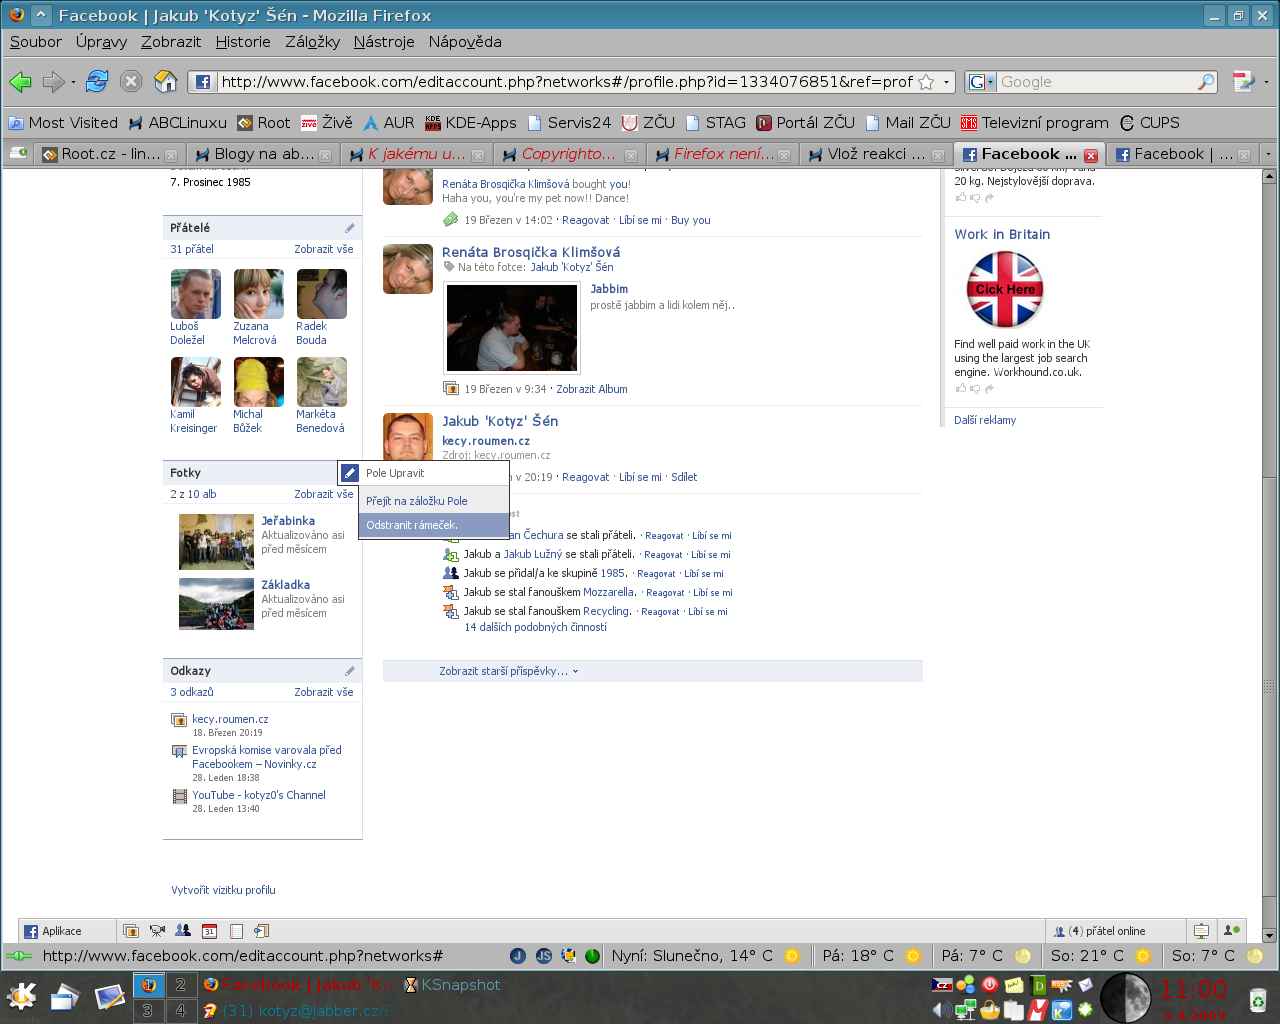Click the Cick Here Union Jack ad image
The width and height of the screenshot is (1280, 1024).
click(1005, 289)
